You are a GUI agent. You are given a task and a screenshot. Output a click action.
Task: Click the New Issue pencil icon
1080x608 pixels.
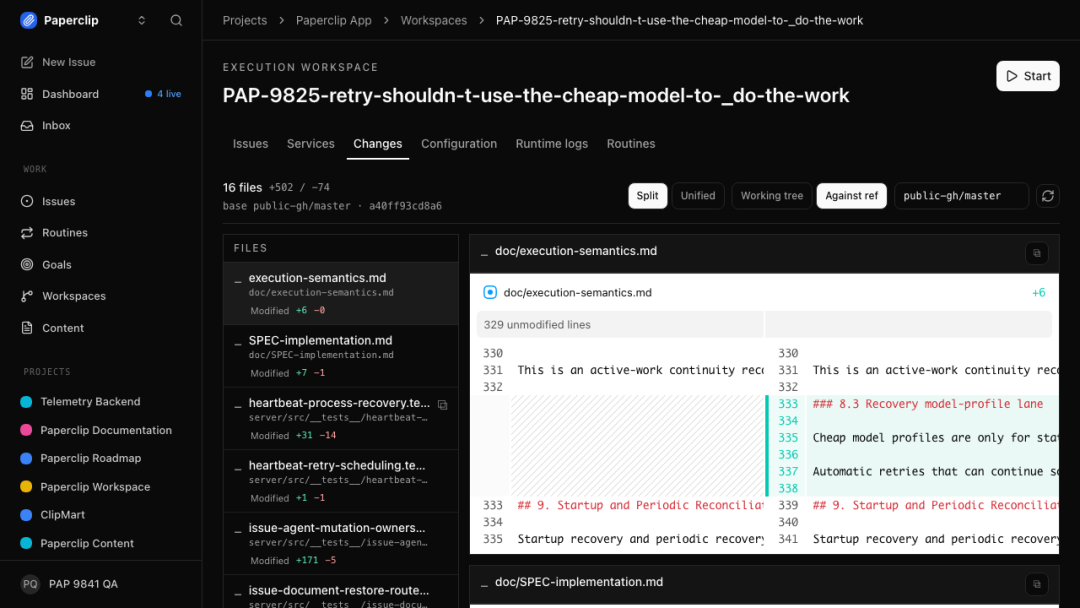tap(27, 62)
